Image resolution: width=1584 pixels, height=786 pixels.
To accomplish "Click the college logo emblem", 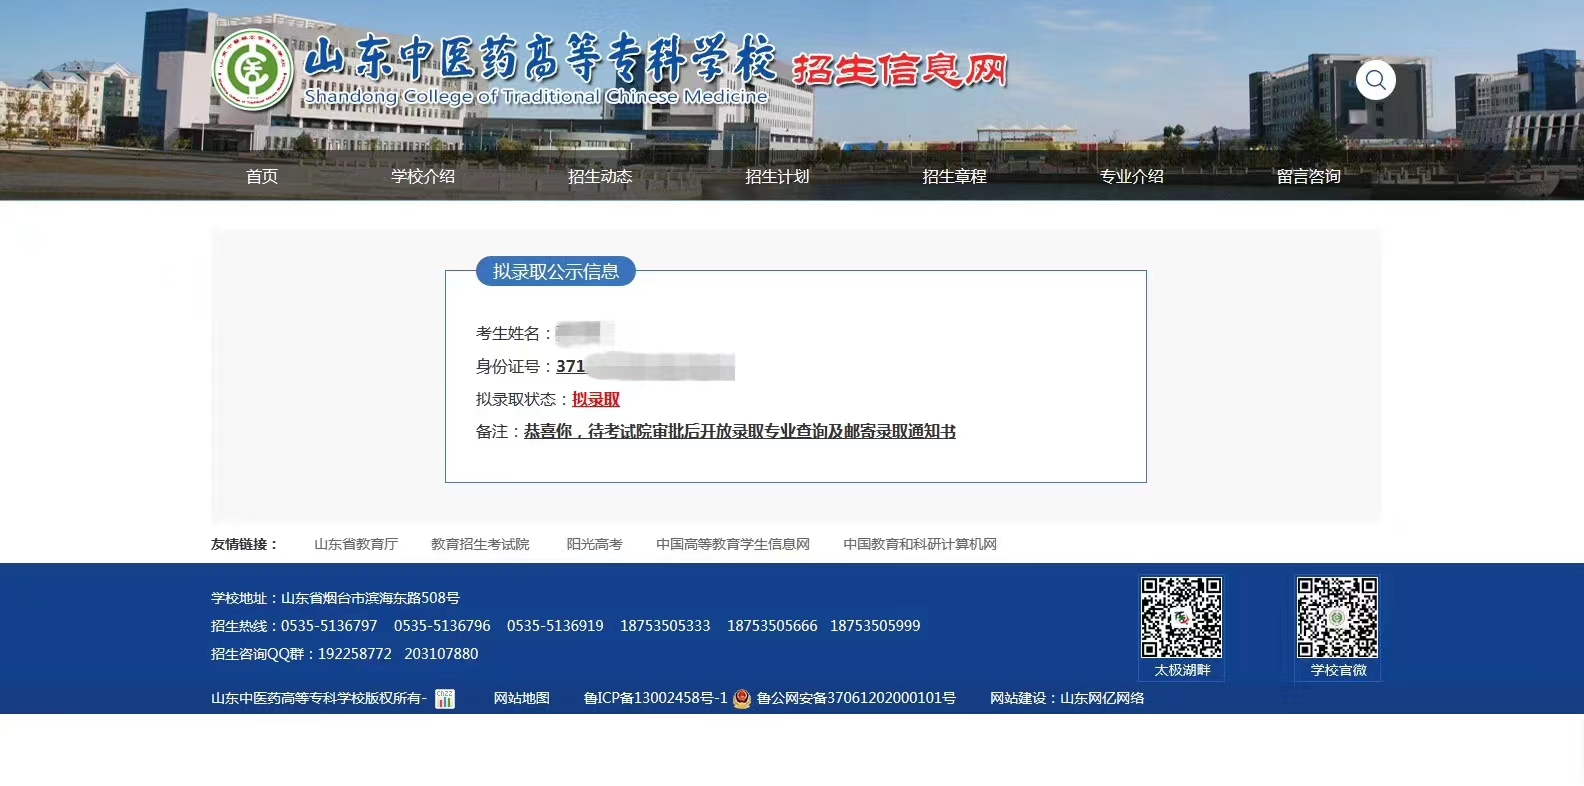I will coord(252,70).
